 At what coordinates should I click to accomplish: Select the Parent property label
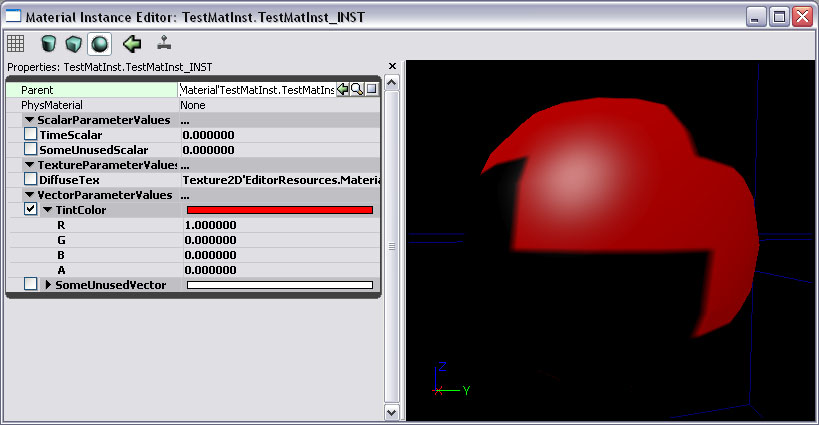pyautogui.click(x=37, y=90)
